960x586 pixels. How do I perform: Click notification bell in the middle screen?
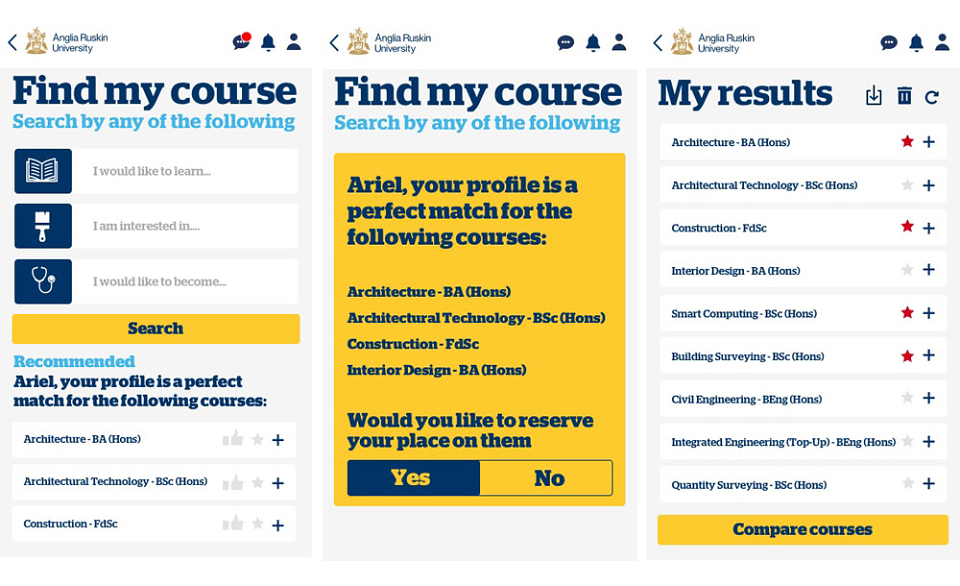pos(593,43)
